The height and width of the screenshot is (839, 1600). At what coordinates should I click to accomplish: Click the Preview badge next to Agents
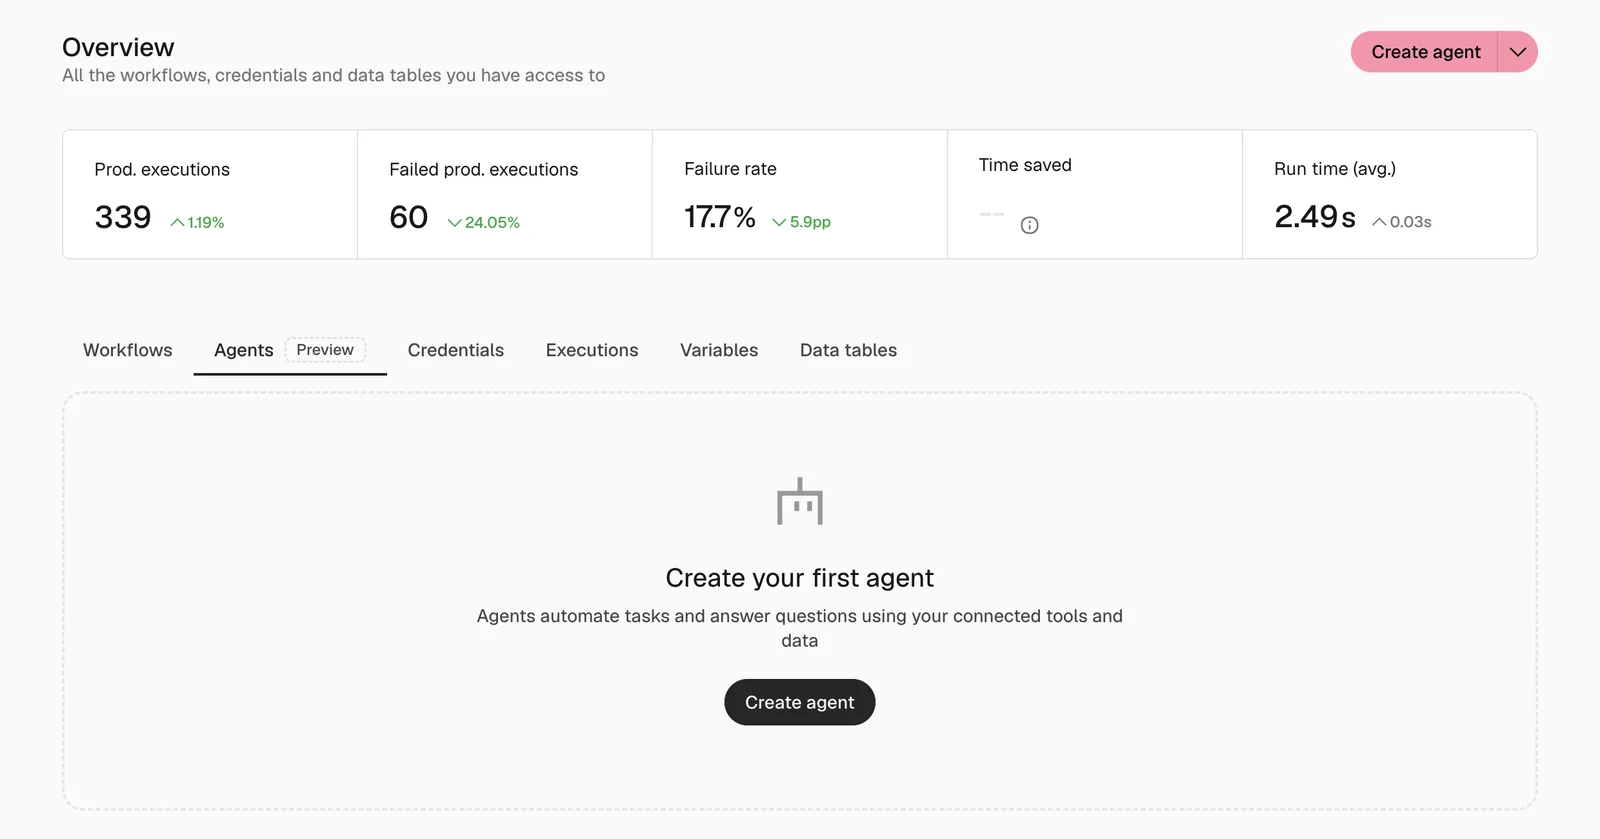325,349
